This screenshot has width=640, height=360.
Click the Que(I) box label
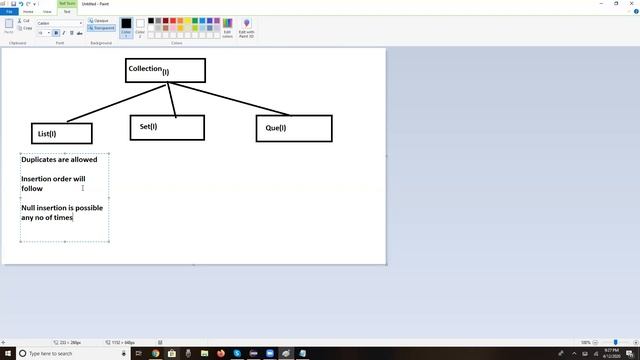coord(276,128)
